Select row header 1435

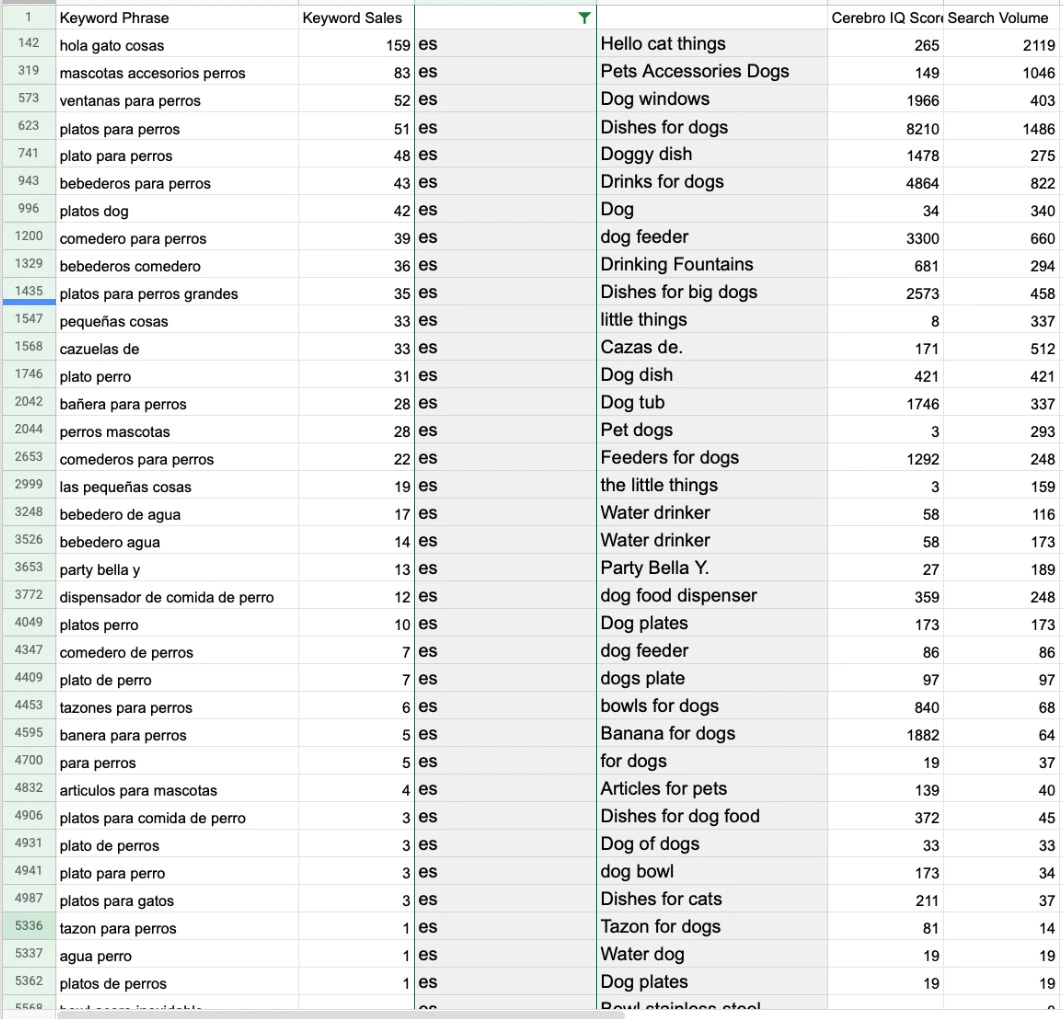pos(28,292)
